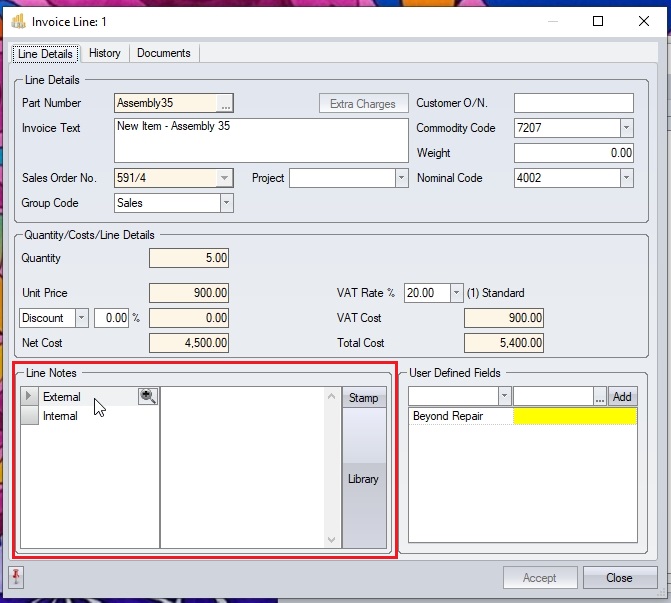
Task: Open the Discount type dropdown
Action: (x=82, y=318)
